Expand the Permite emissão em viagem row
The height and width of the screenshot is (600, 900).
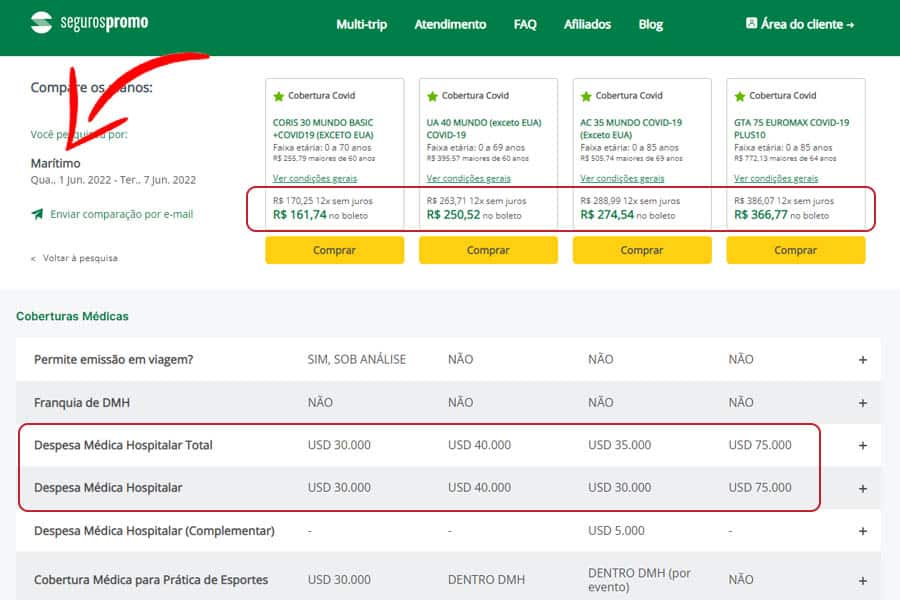(x=863, y=360)
